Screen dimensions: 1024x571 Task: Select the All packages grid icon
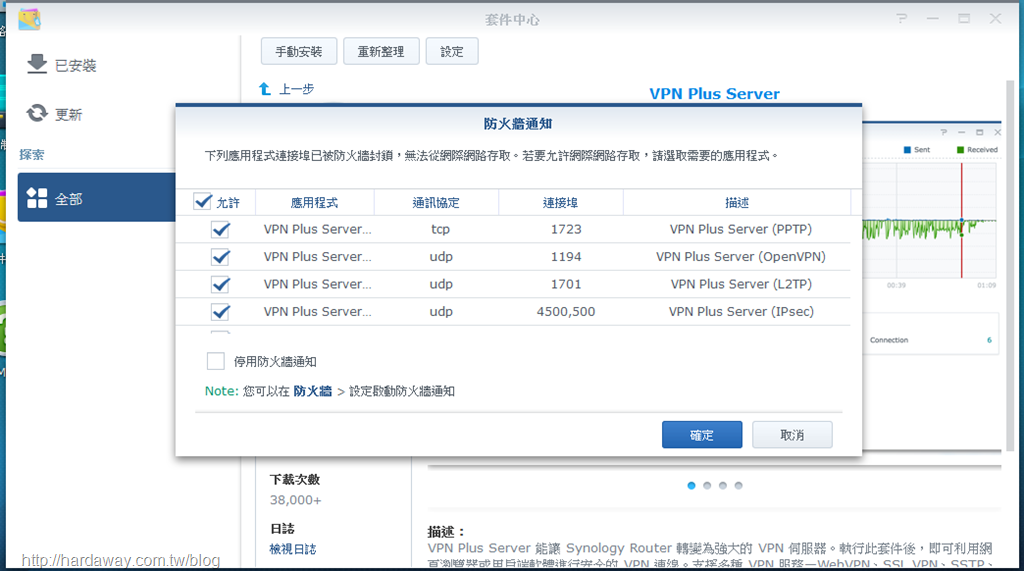(x=37, y=198)
